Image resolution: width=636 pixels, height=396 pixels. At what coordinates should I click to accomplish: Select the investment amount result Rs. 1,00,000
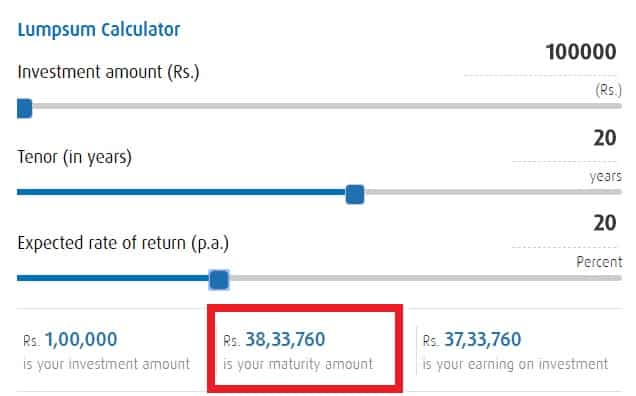(x=70, y=340)
